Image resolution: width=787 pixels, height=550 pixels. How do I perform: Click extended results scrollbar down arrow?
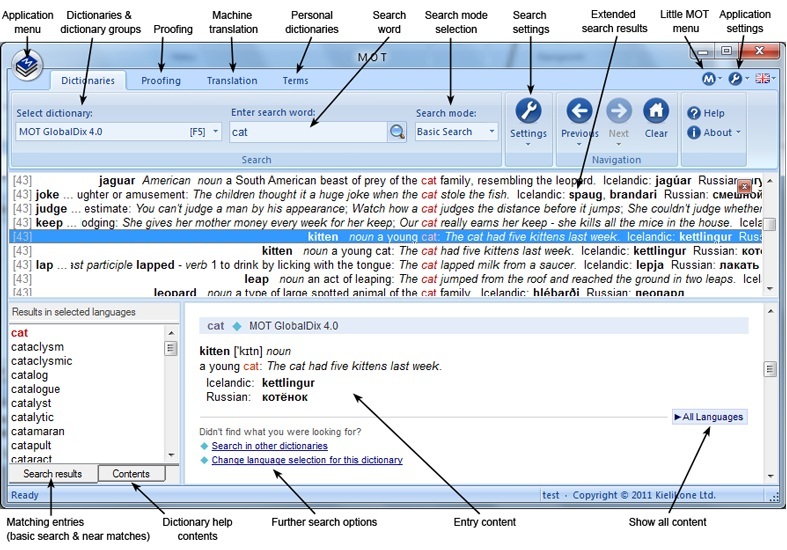click(770, 289)
